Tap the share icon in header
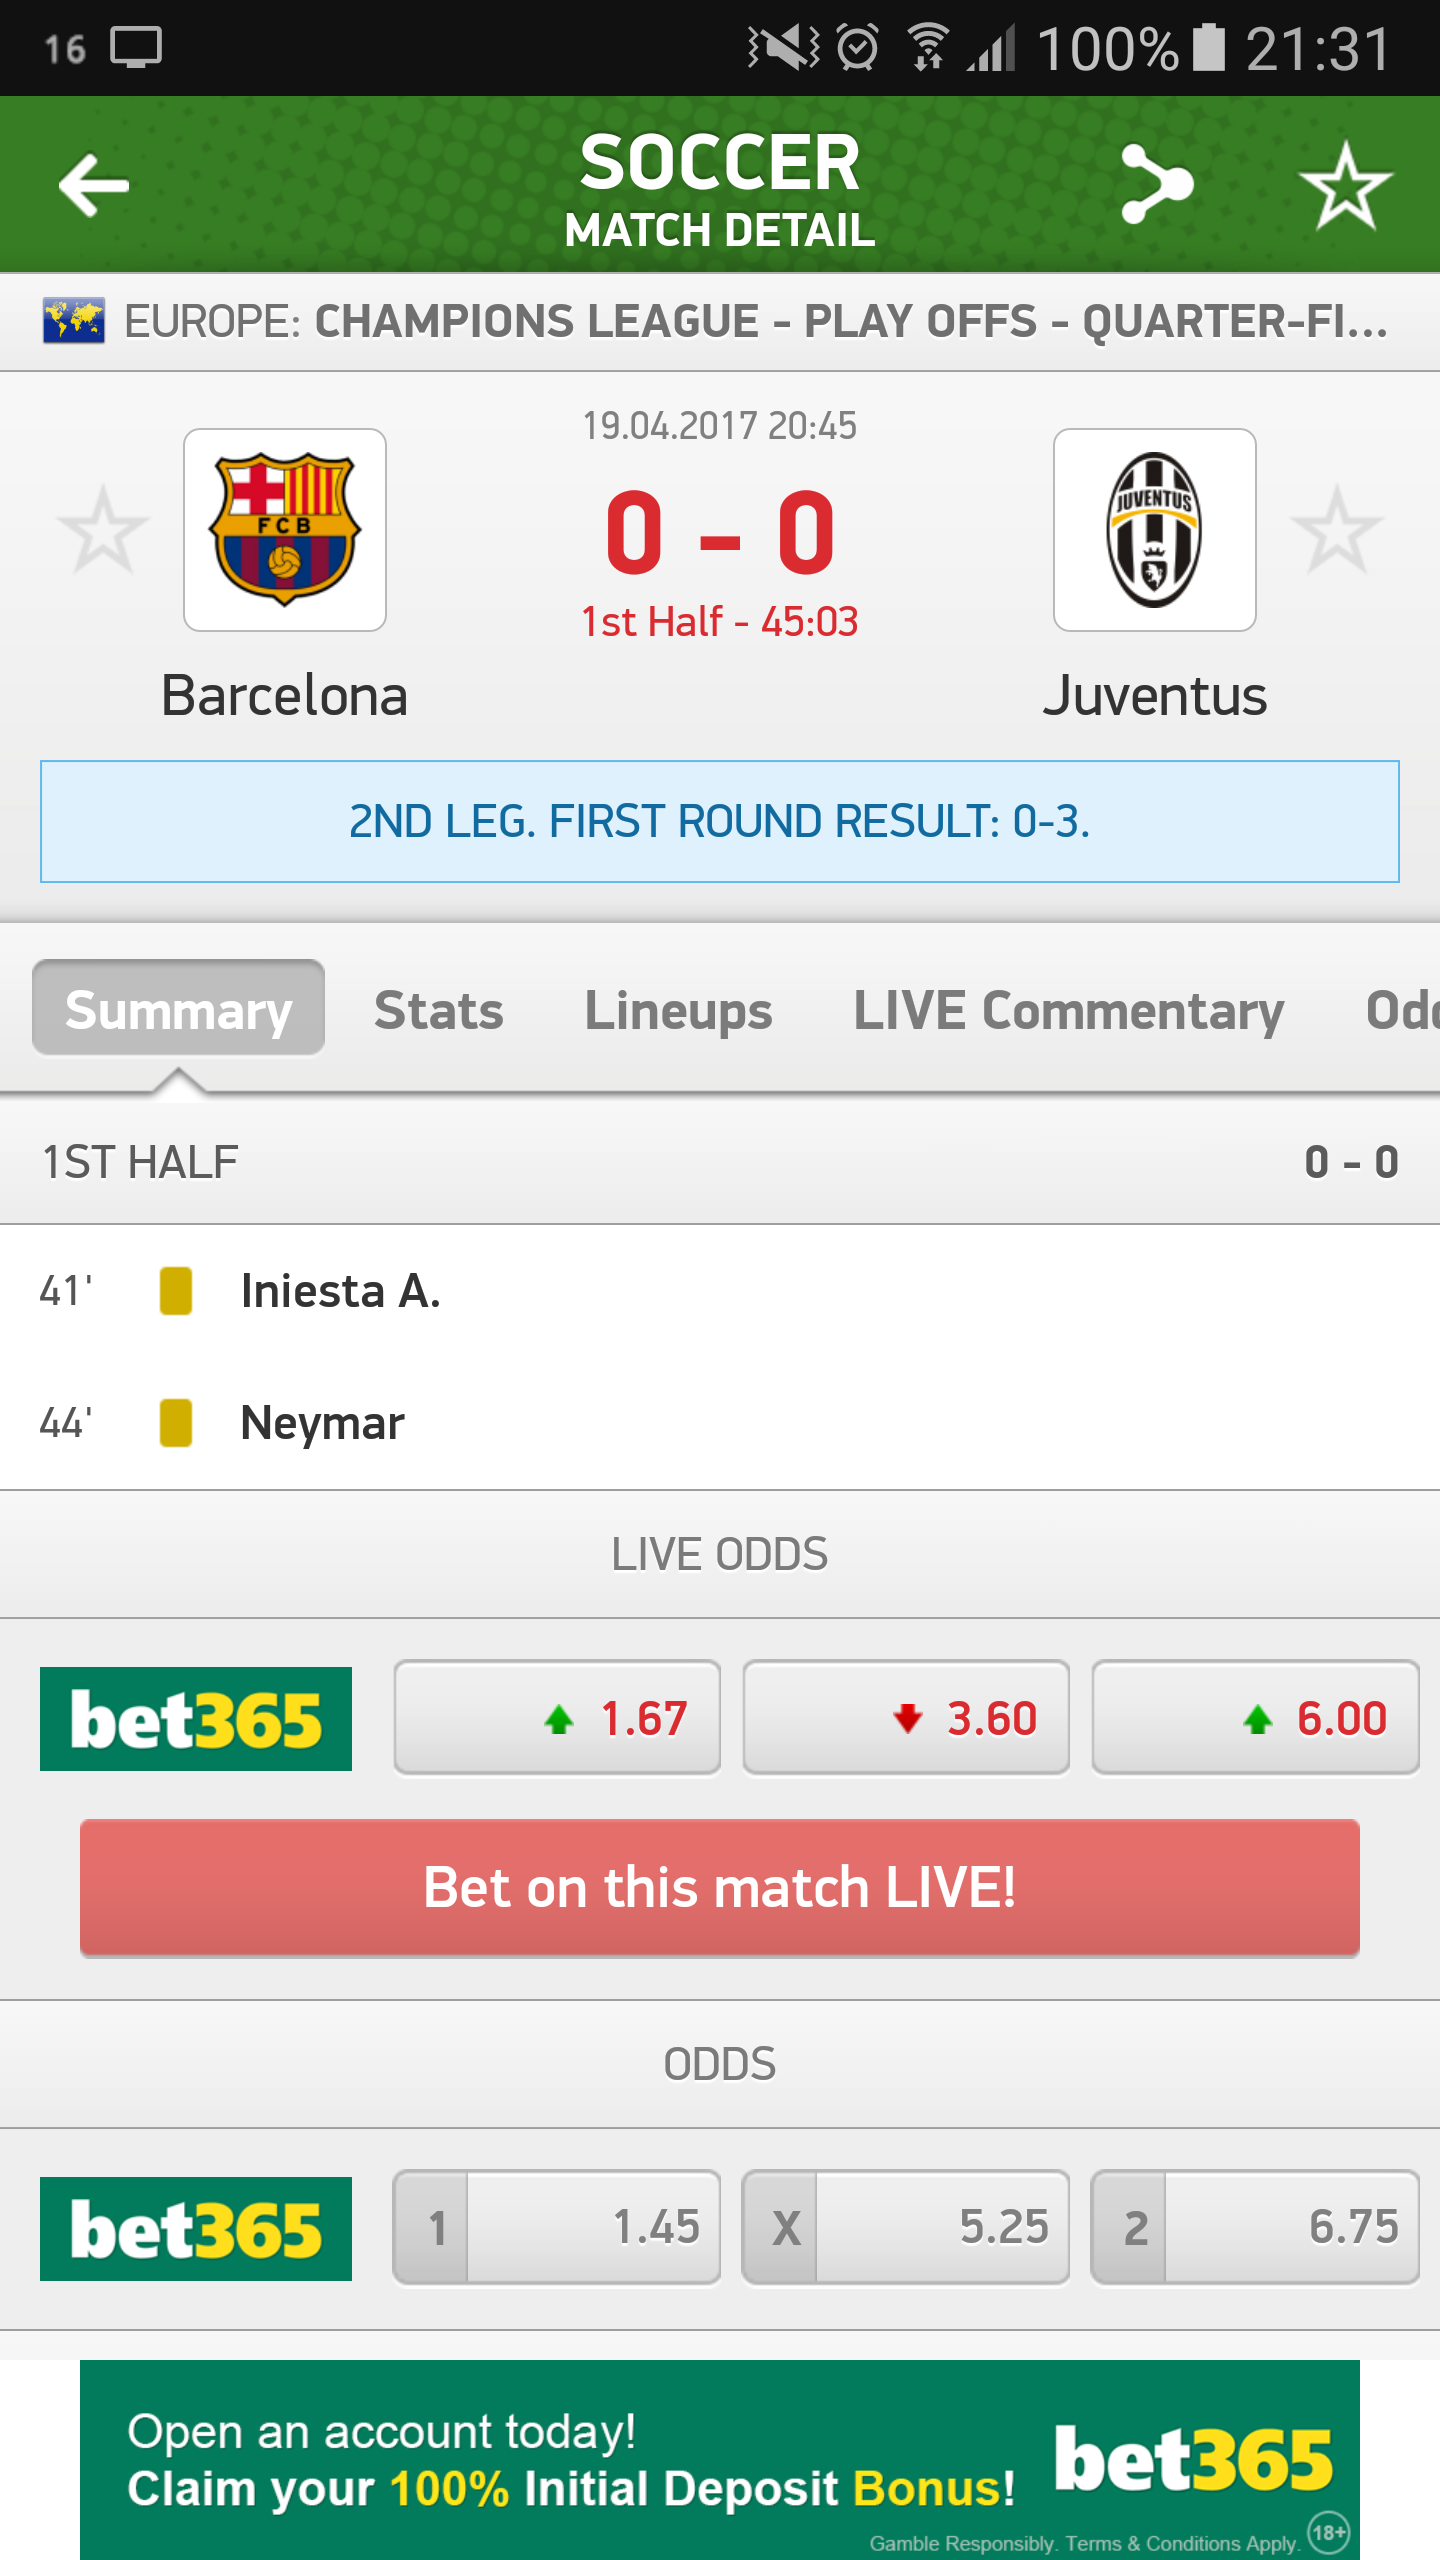Viewport: 1440px width, 2560px height. (1156, 184)
